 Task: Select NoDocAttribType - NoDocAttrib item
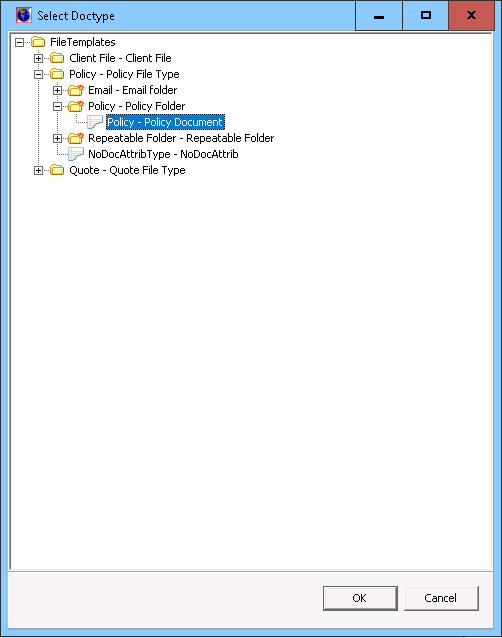[163, 154]
